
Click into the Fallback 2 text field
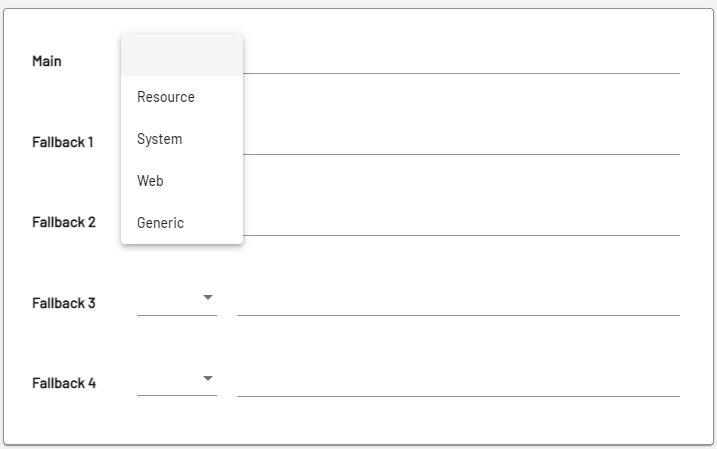pos(460,221)
